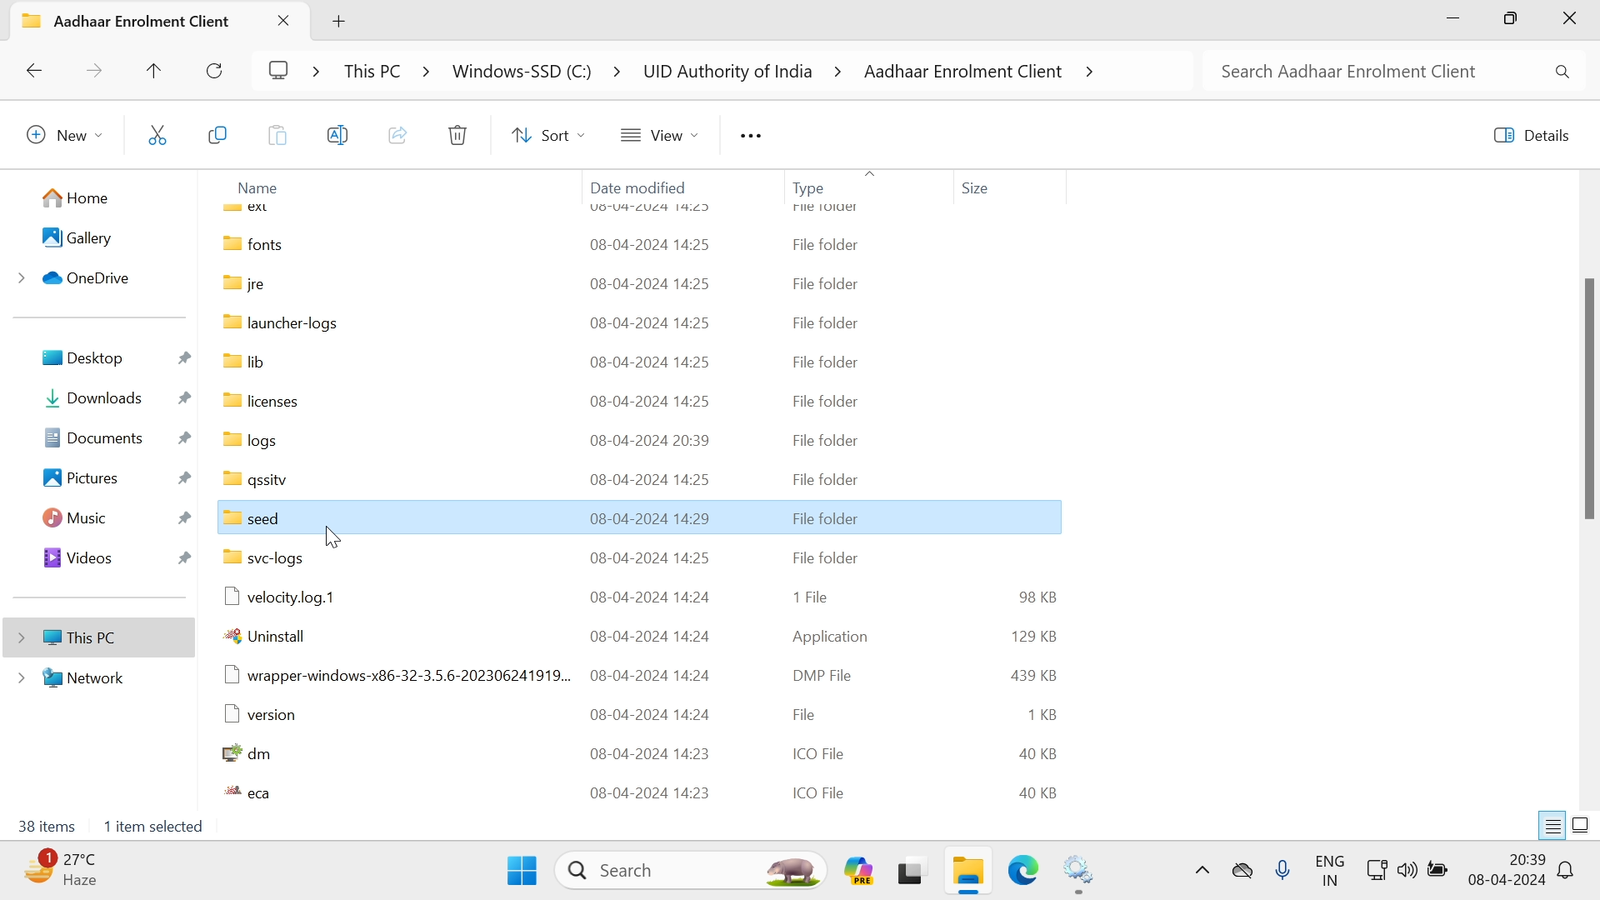Viewport: 1600px width, 900px height.
Task: Refresh the folder view
Action: click(214, 71)
